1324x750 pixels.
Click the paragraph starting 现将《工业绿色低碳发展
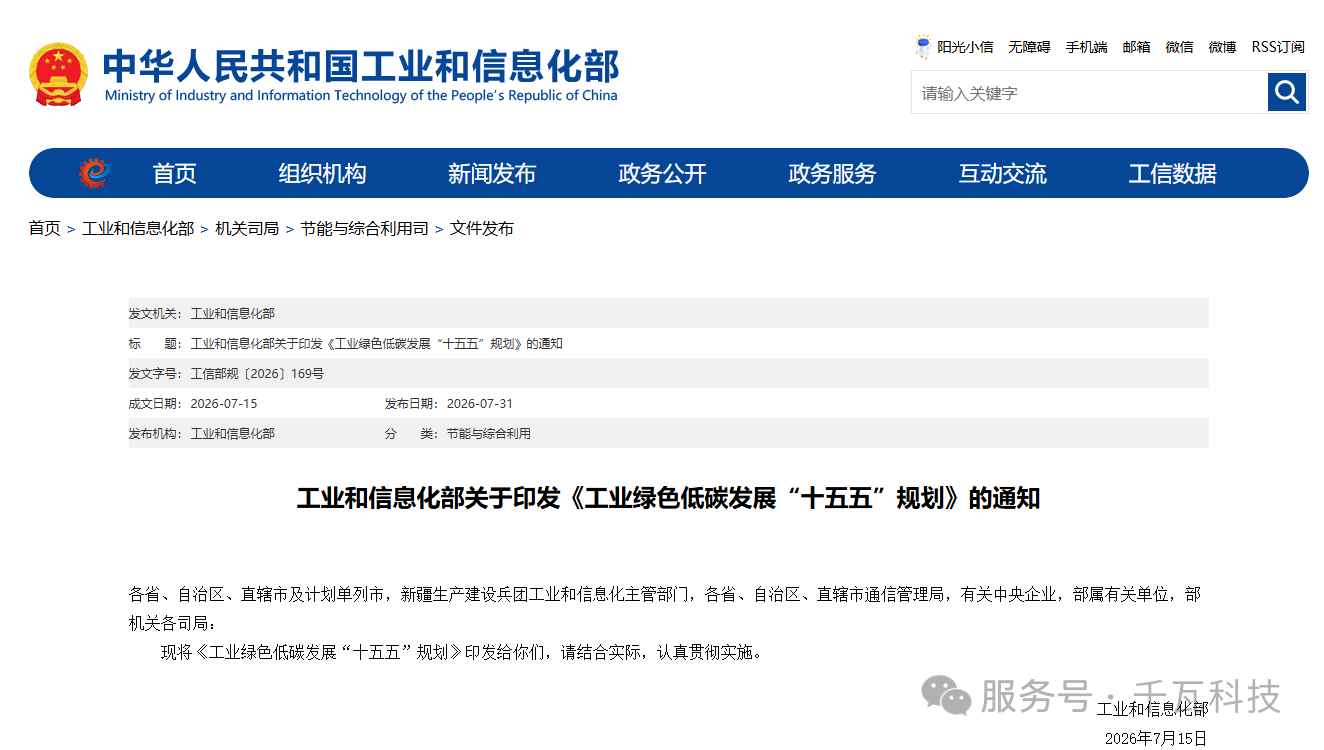[461, 653]
